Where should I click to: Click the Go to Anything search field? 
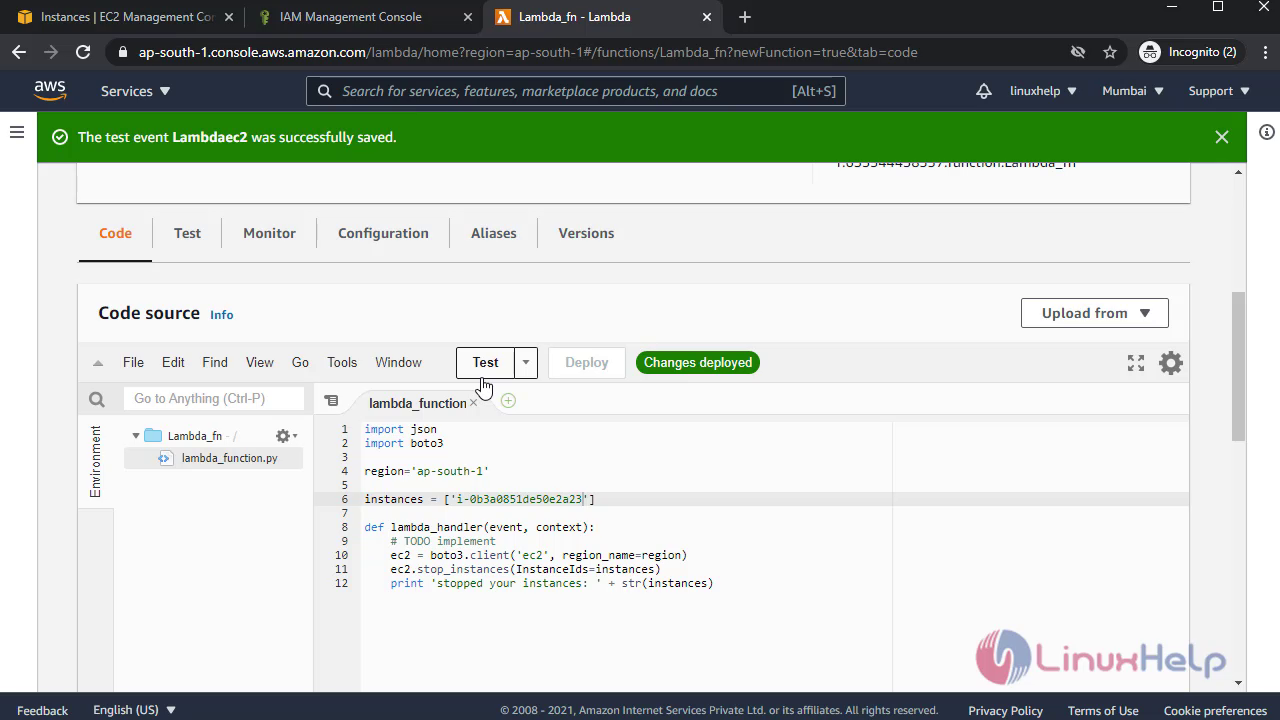[214, 399]
